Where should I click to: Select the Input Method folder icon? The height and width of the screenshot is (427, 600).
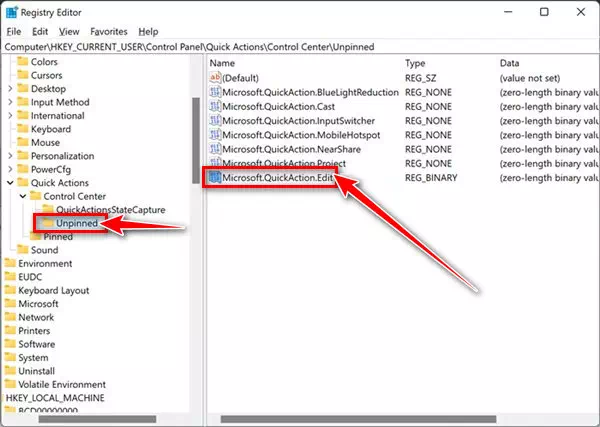click(23, 102)
